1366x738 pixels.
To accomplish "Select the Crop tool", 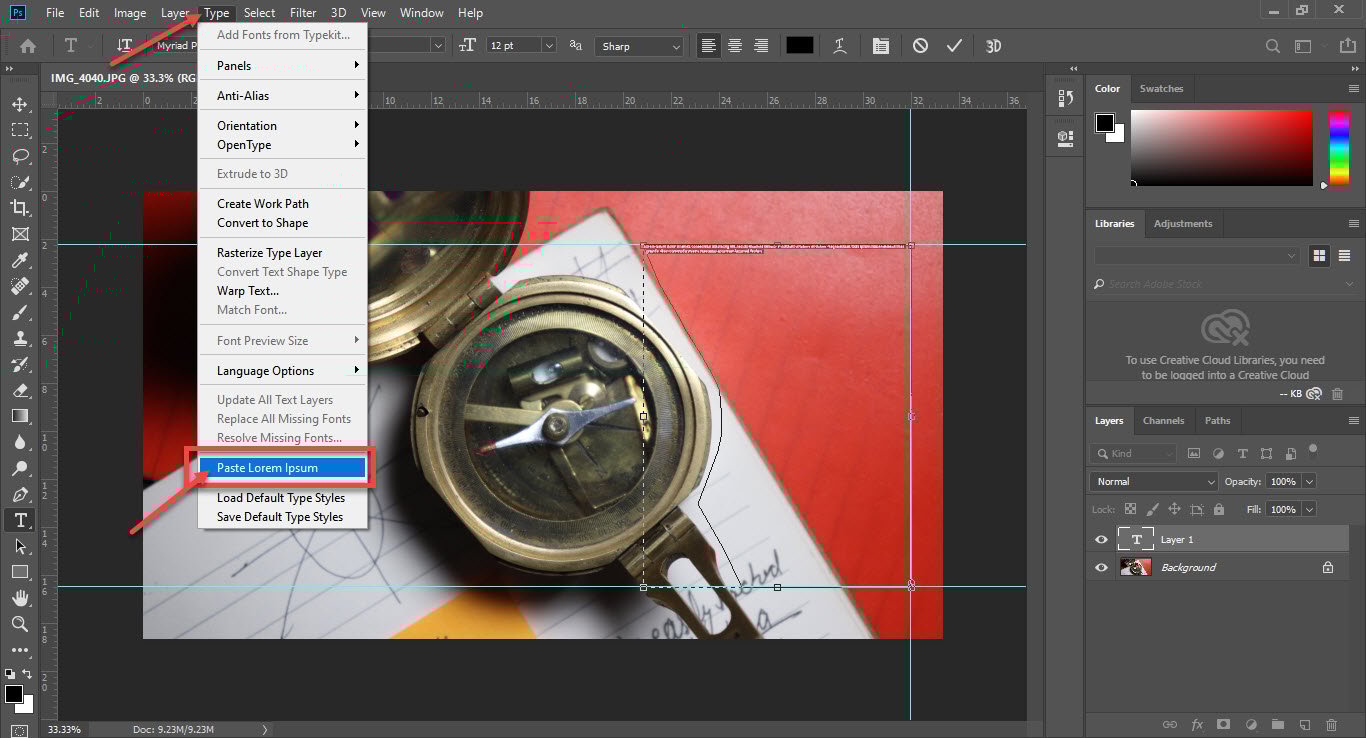I will coord(20,208).
